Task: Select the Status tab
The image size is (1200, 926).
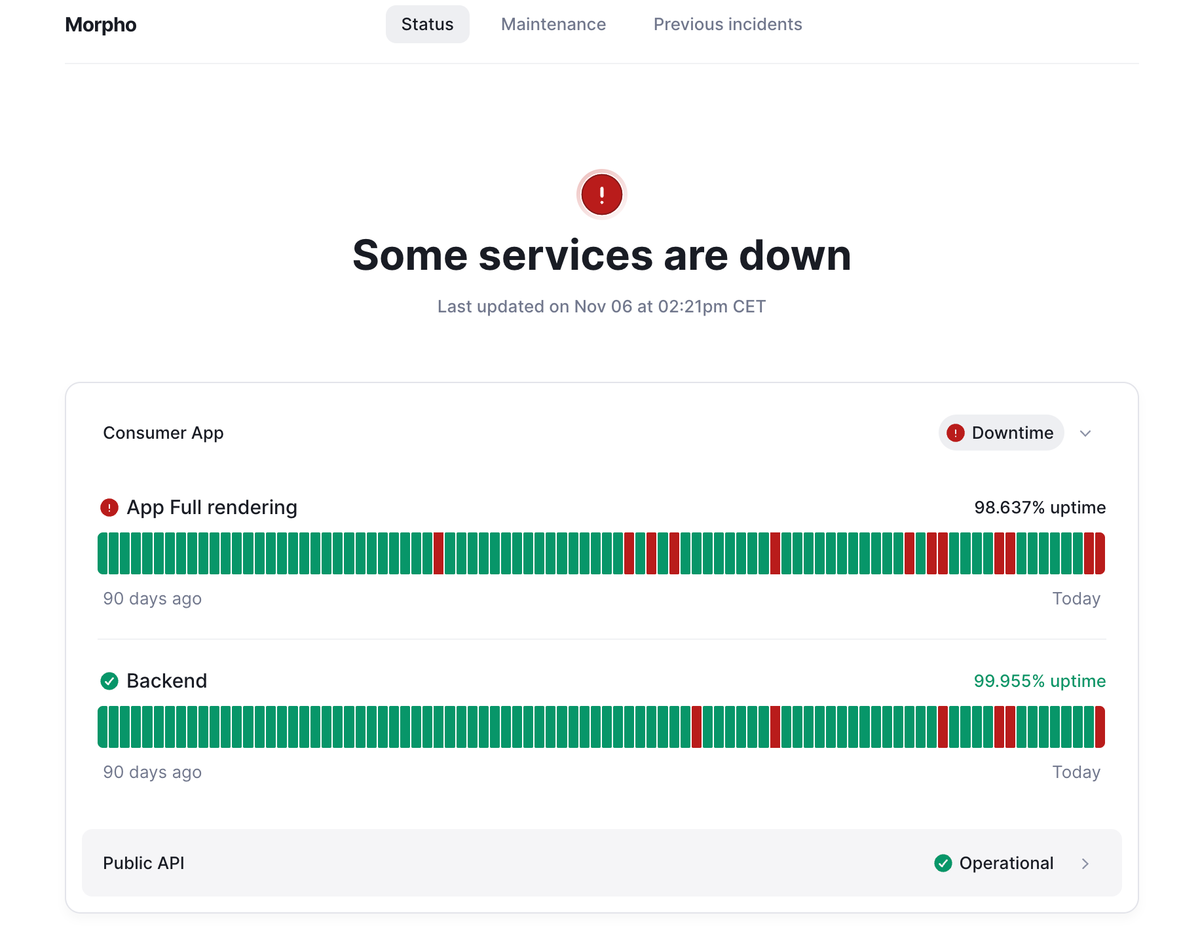Action: pyautogui.click(x=427, y=24)
